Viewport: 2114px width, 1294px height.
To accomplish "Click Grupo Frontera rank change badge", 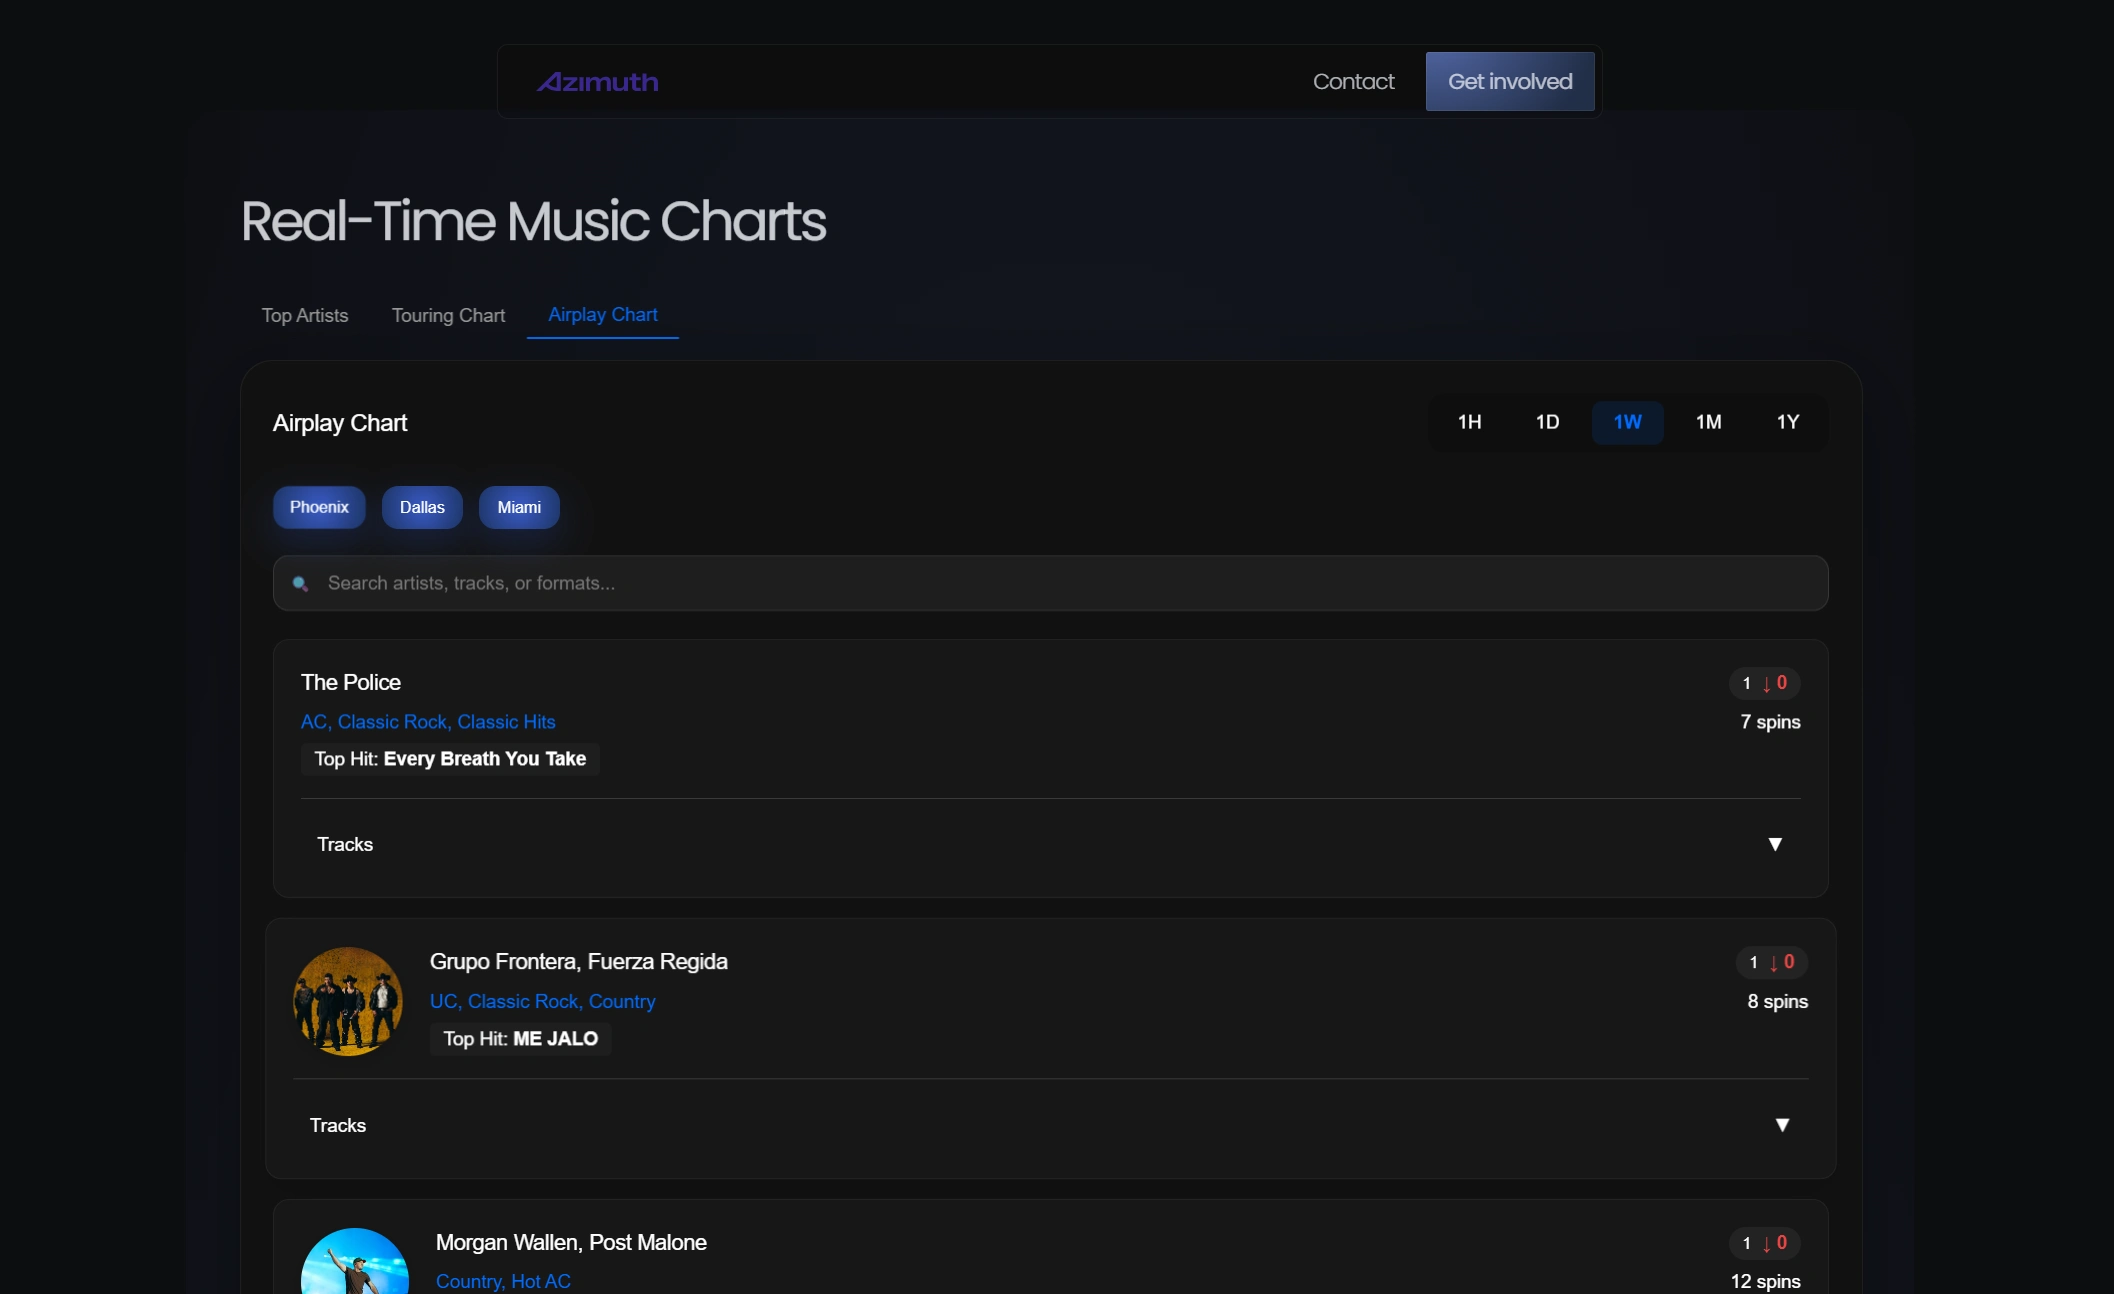I will tap(1772, 962).
